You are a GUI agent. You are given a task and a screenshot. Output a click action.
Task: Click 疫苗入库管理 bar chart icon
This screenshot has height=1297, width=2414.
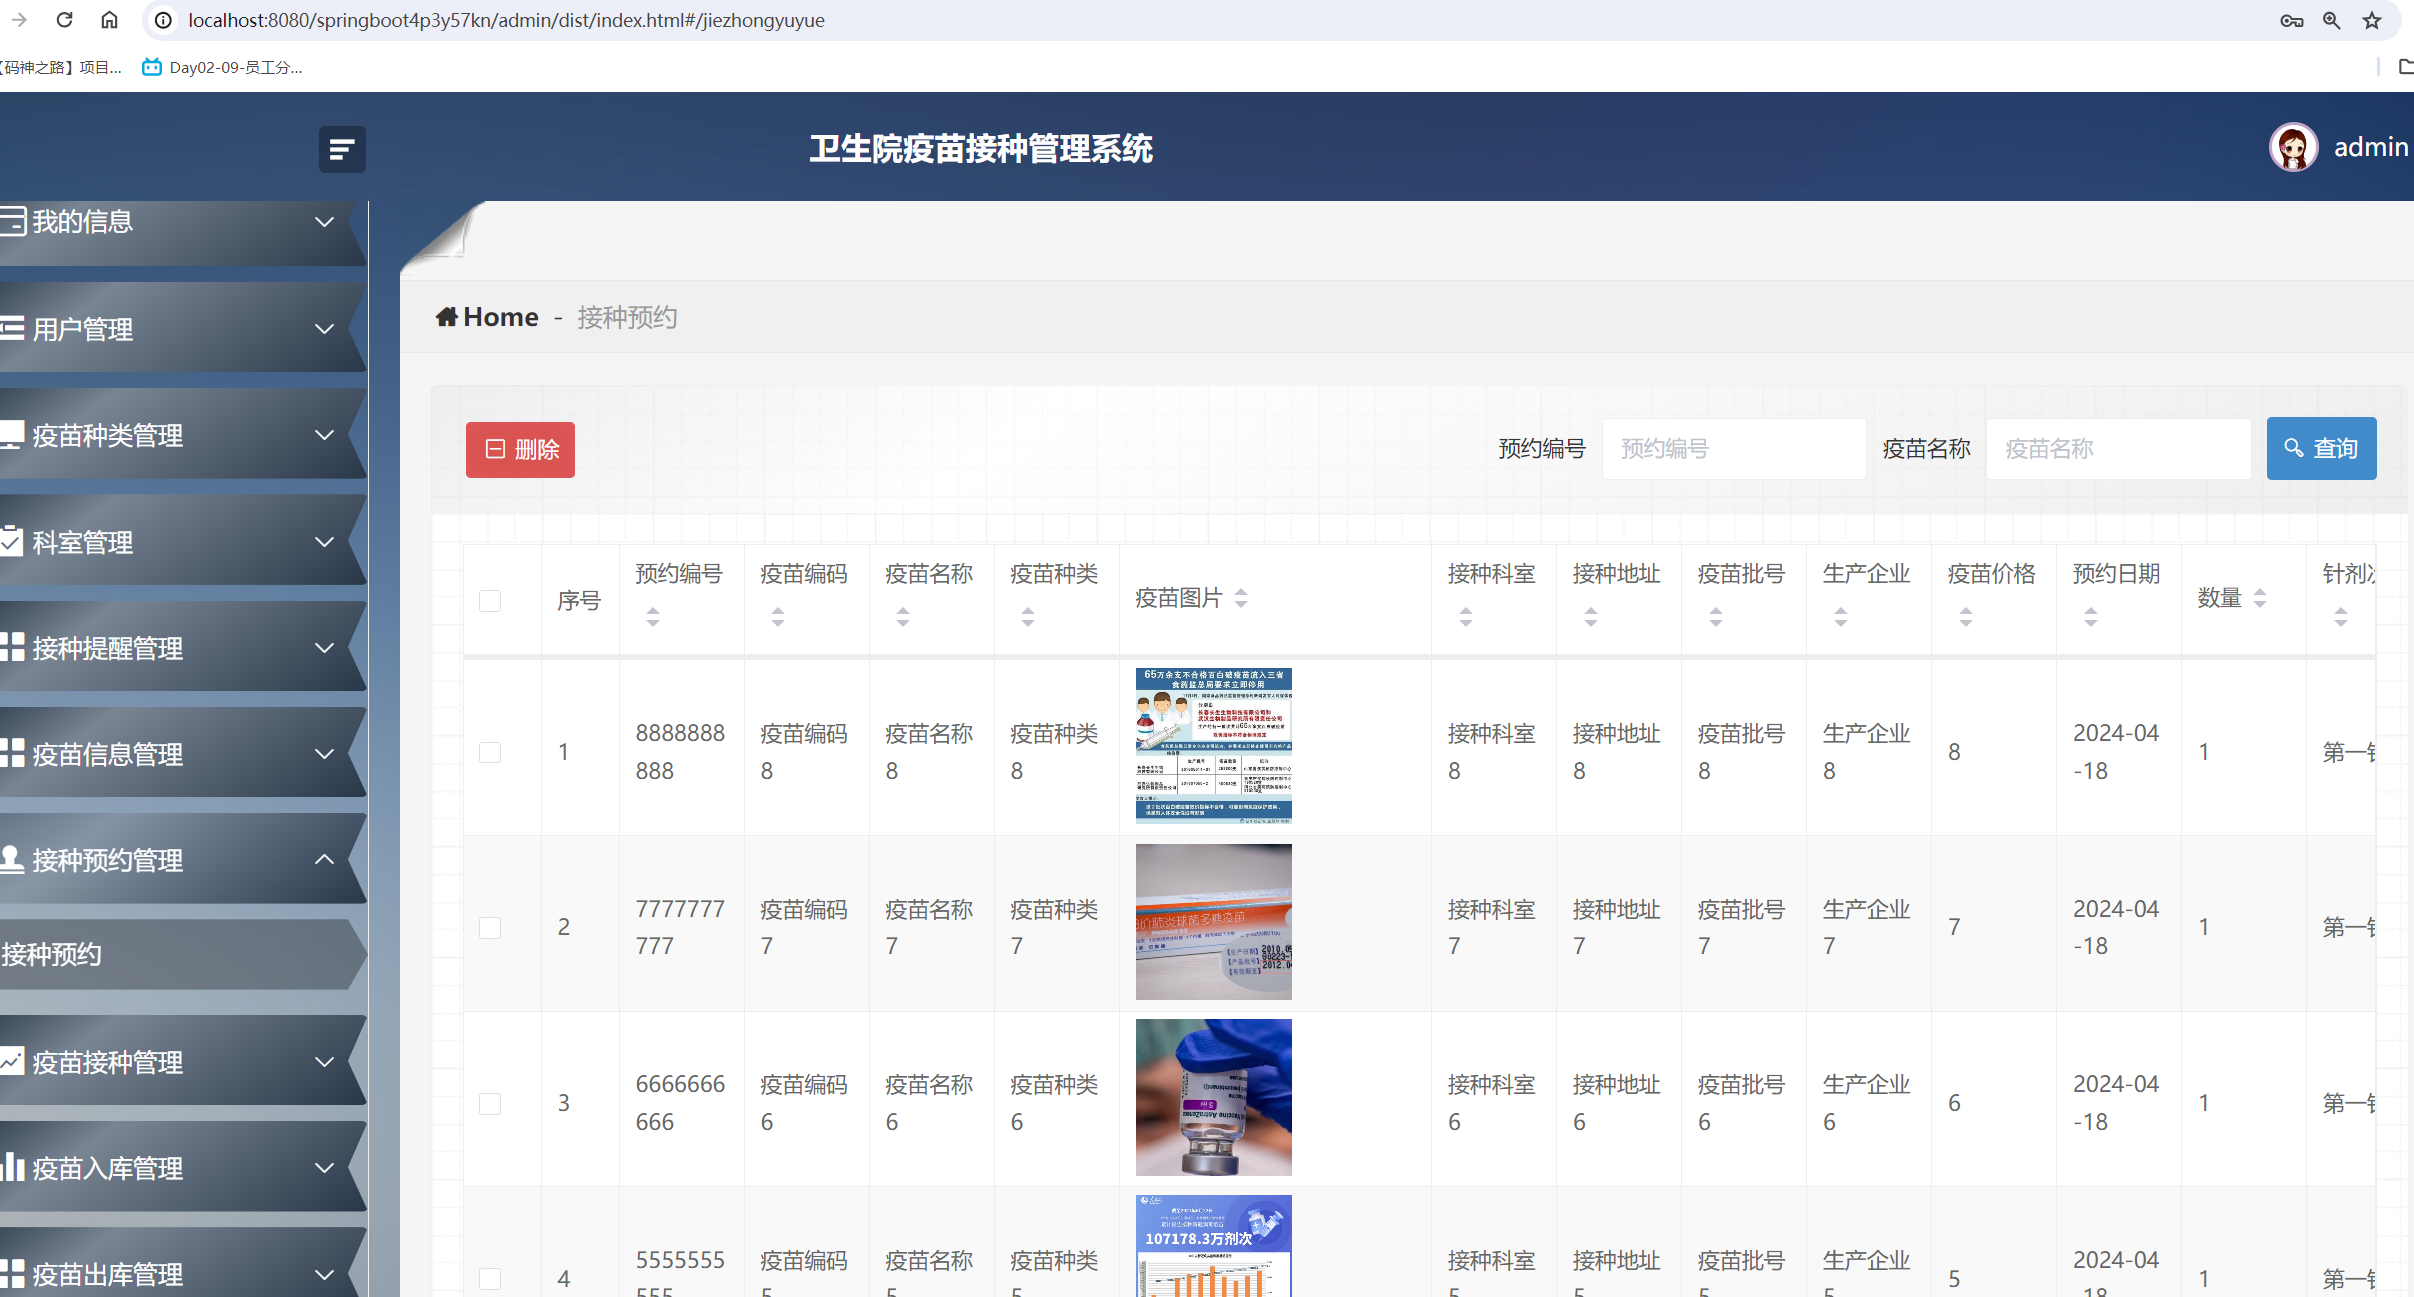12,1167
